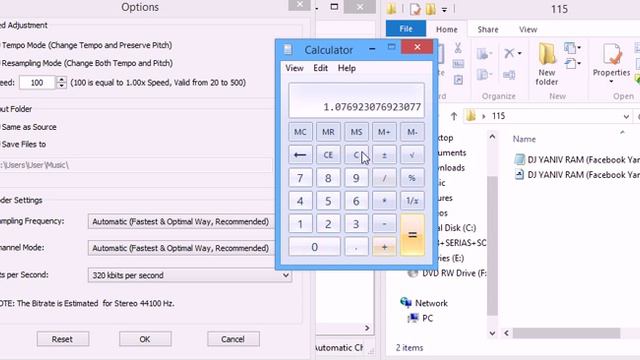The width and height of the screenshot is (640, 360).
Task: Click digit 6 on Calculator
Action: point(356,201)
